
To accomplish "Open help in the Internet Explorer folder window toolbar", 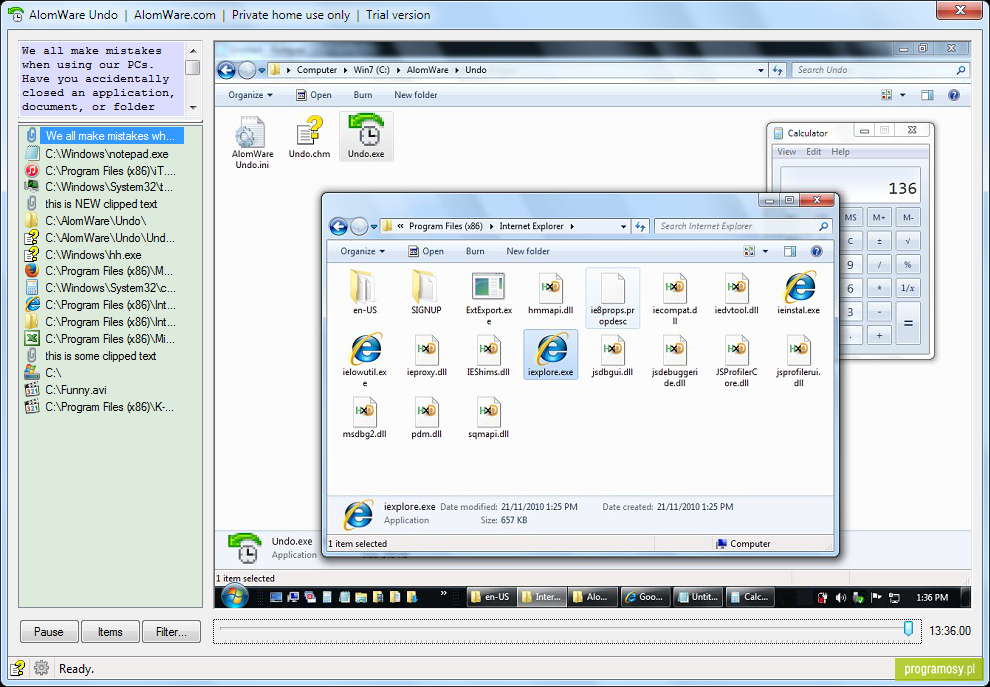I will click(x=816, y=251).
